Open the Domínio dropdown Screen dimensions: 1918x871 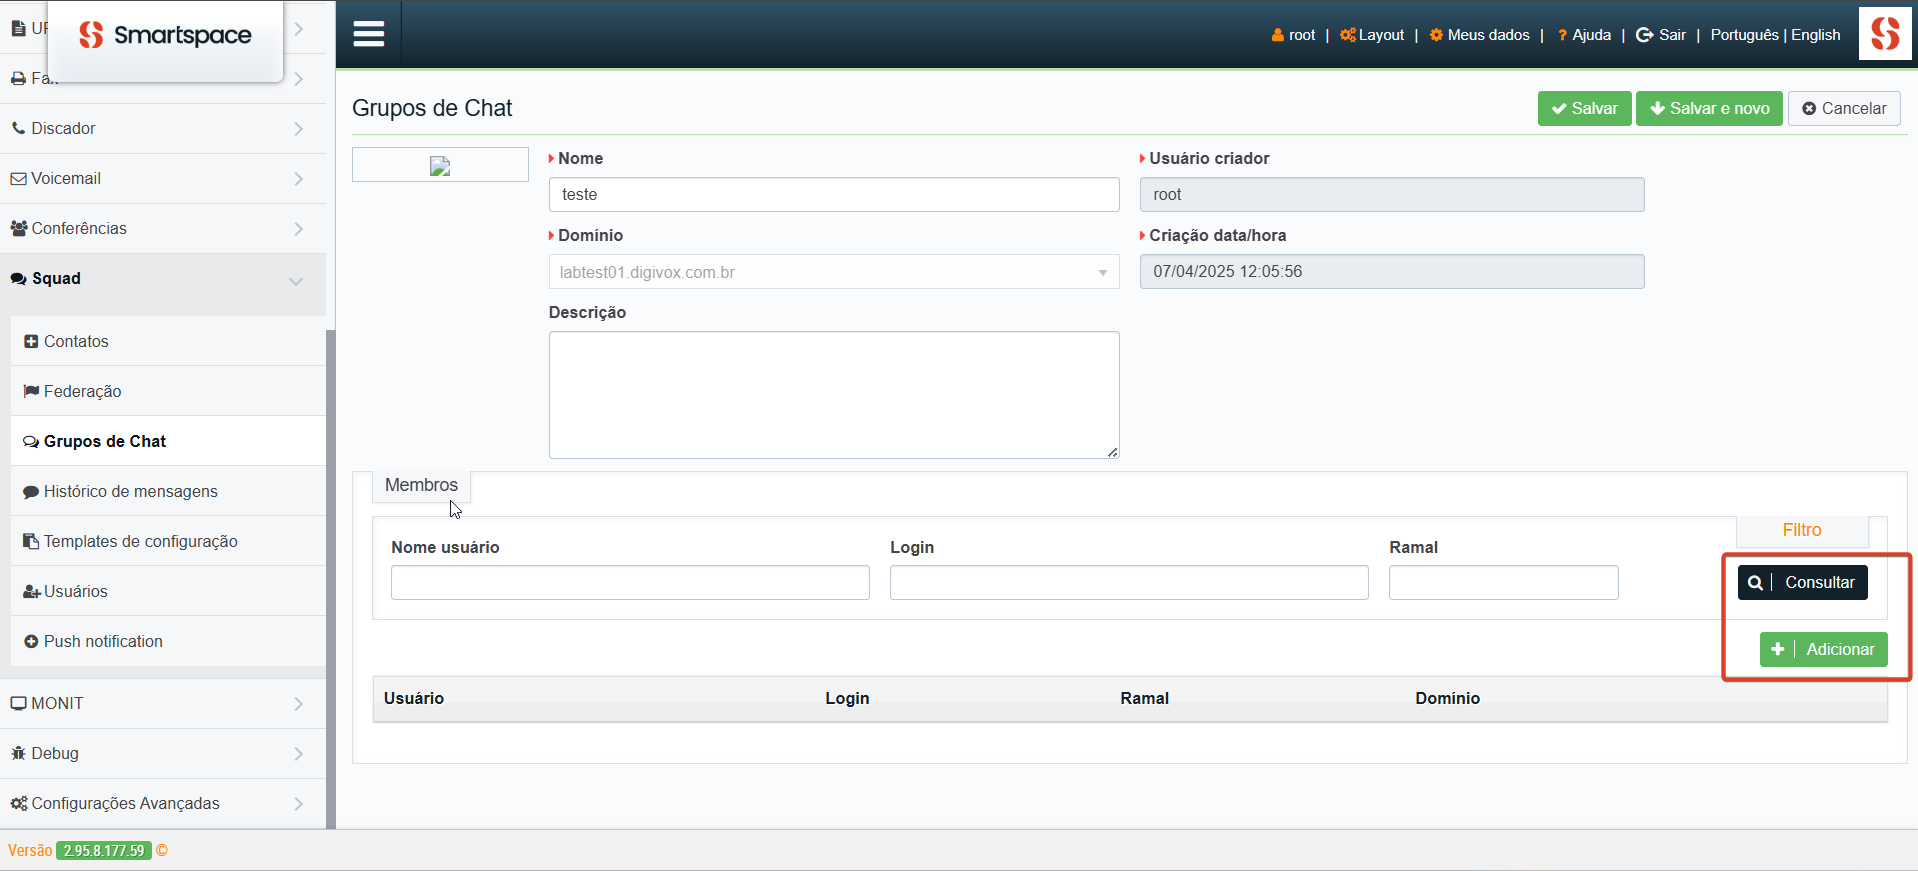834,272
